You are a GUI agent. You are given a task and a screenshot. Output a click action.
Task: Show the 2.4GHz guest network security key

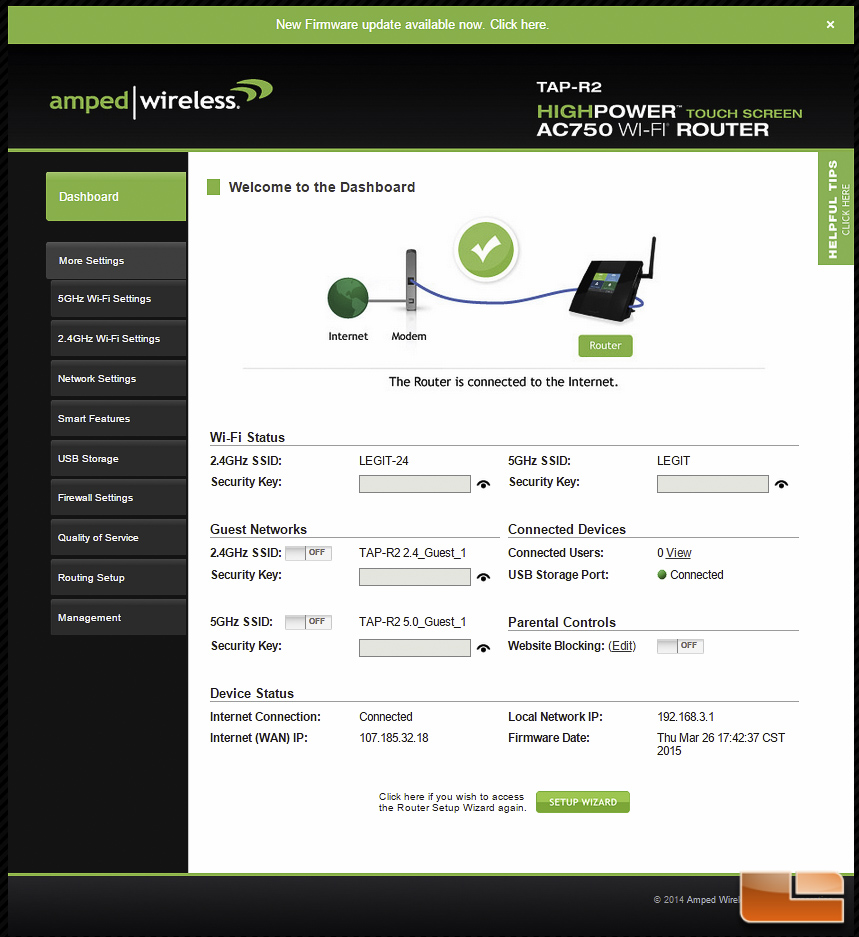tap(484, 577)
